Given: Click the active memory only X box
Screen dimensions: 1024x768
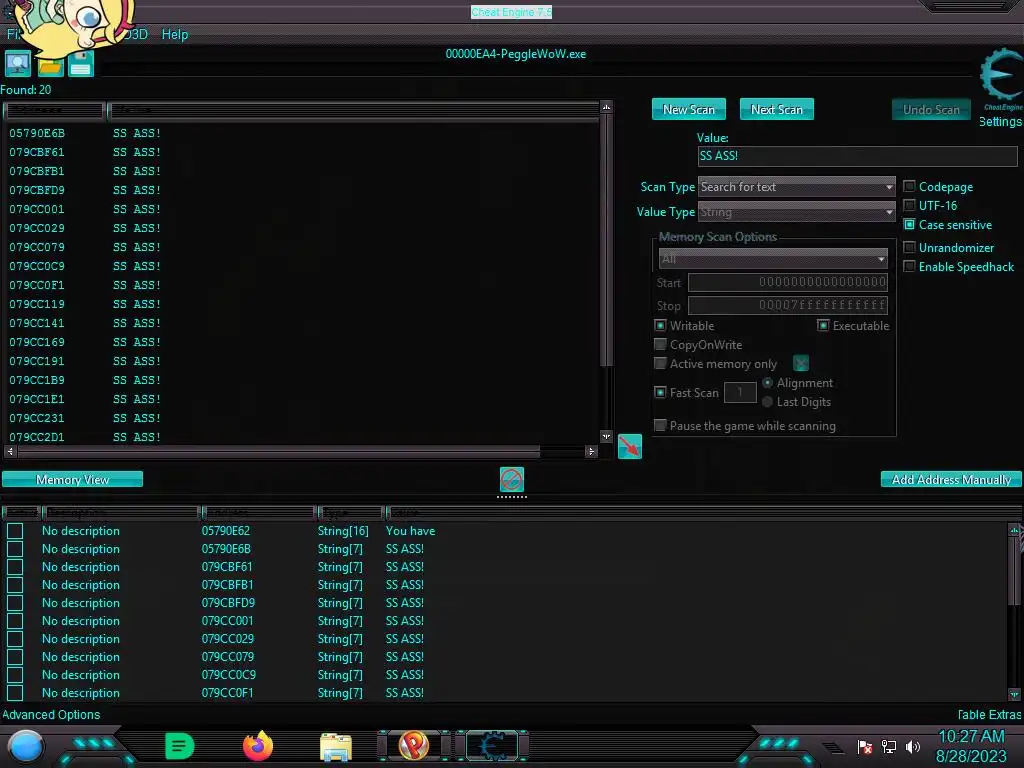Looking at the screenshot, I should click(x=801, y=363).
